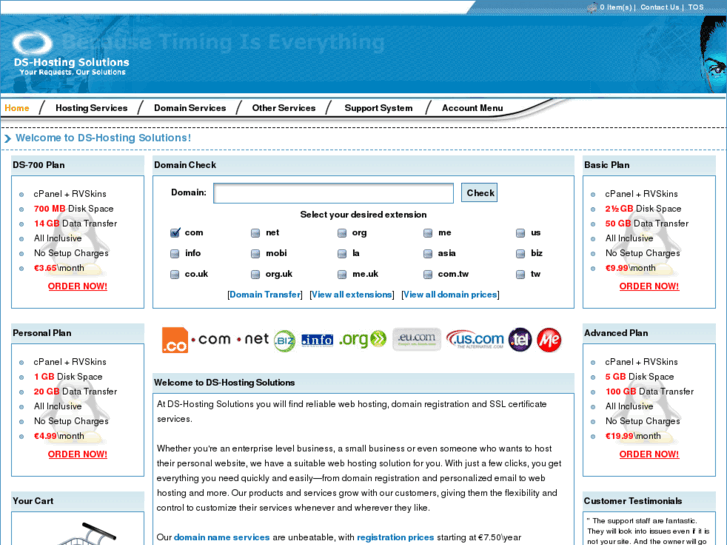Click the 100 GB Data Transfer text
The width and height of the screenshot is (727, 545).
pyautogui.click(x=650, y=391)
